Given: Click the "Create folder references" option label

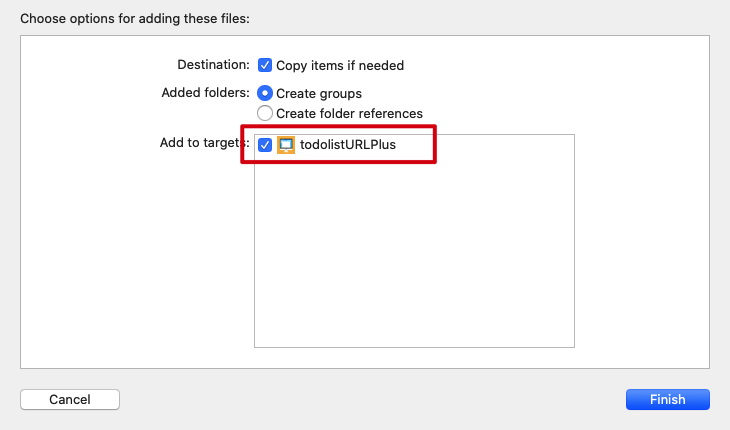Looking at the screenshot, I should pyautogui.click(x=349, y=113).
